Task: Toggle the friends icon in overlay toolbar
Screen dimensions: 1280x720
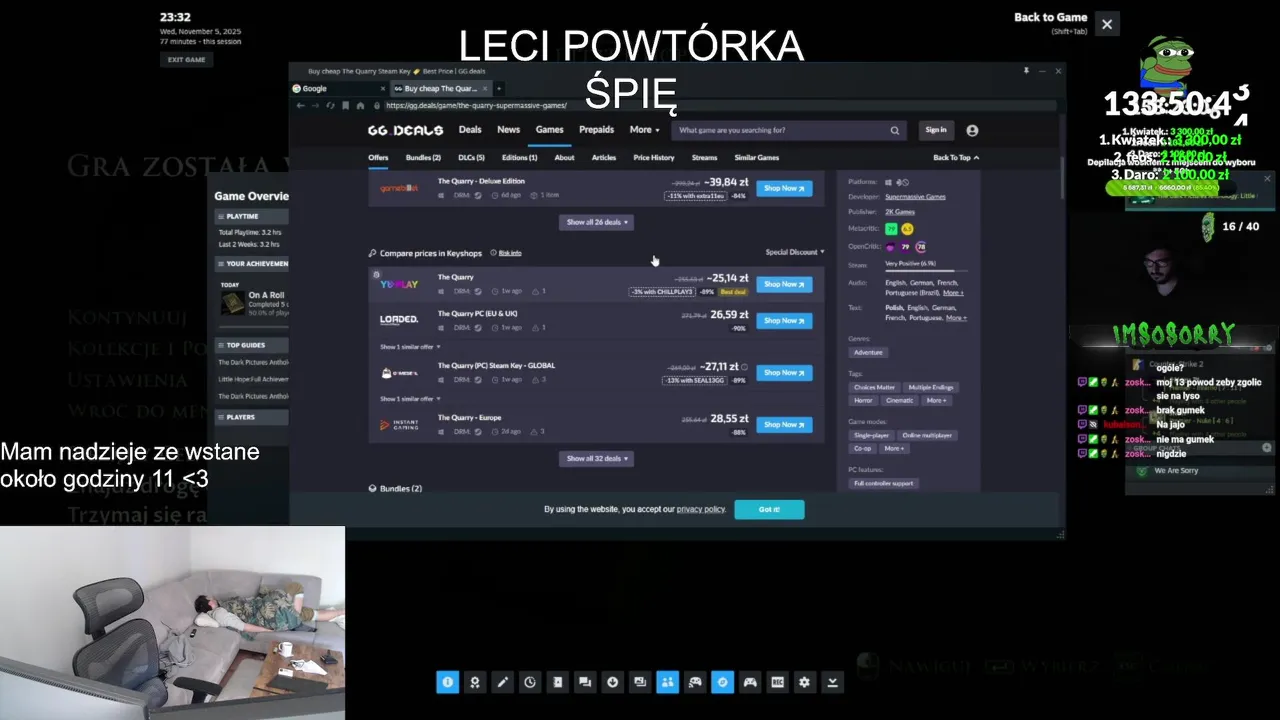Action: click(667, 682)
